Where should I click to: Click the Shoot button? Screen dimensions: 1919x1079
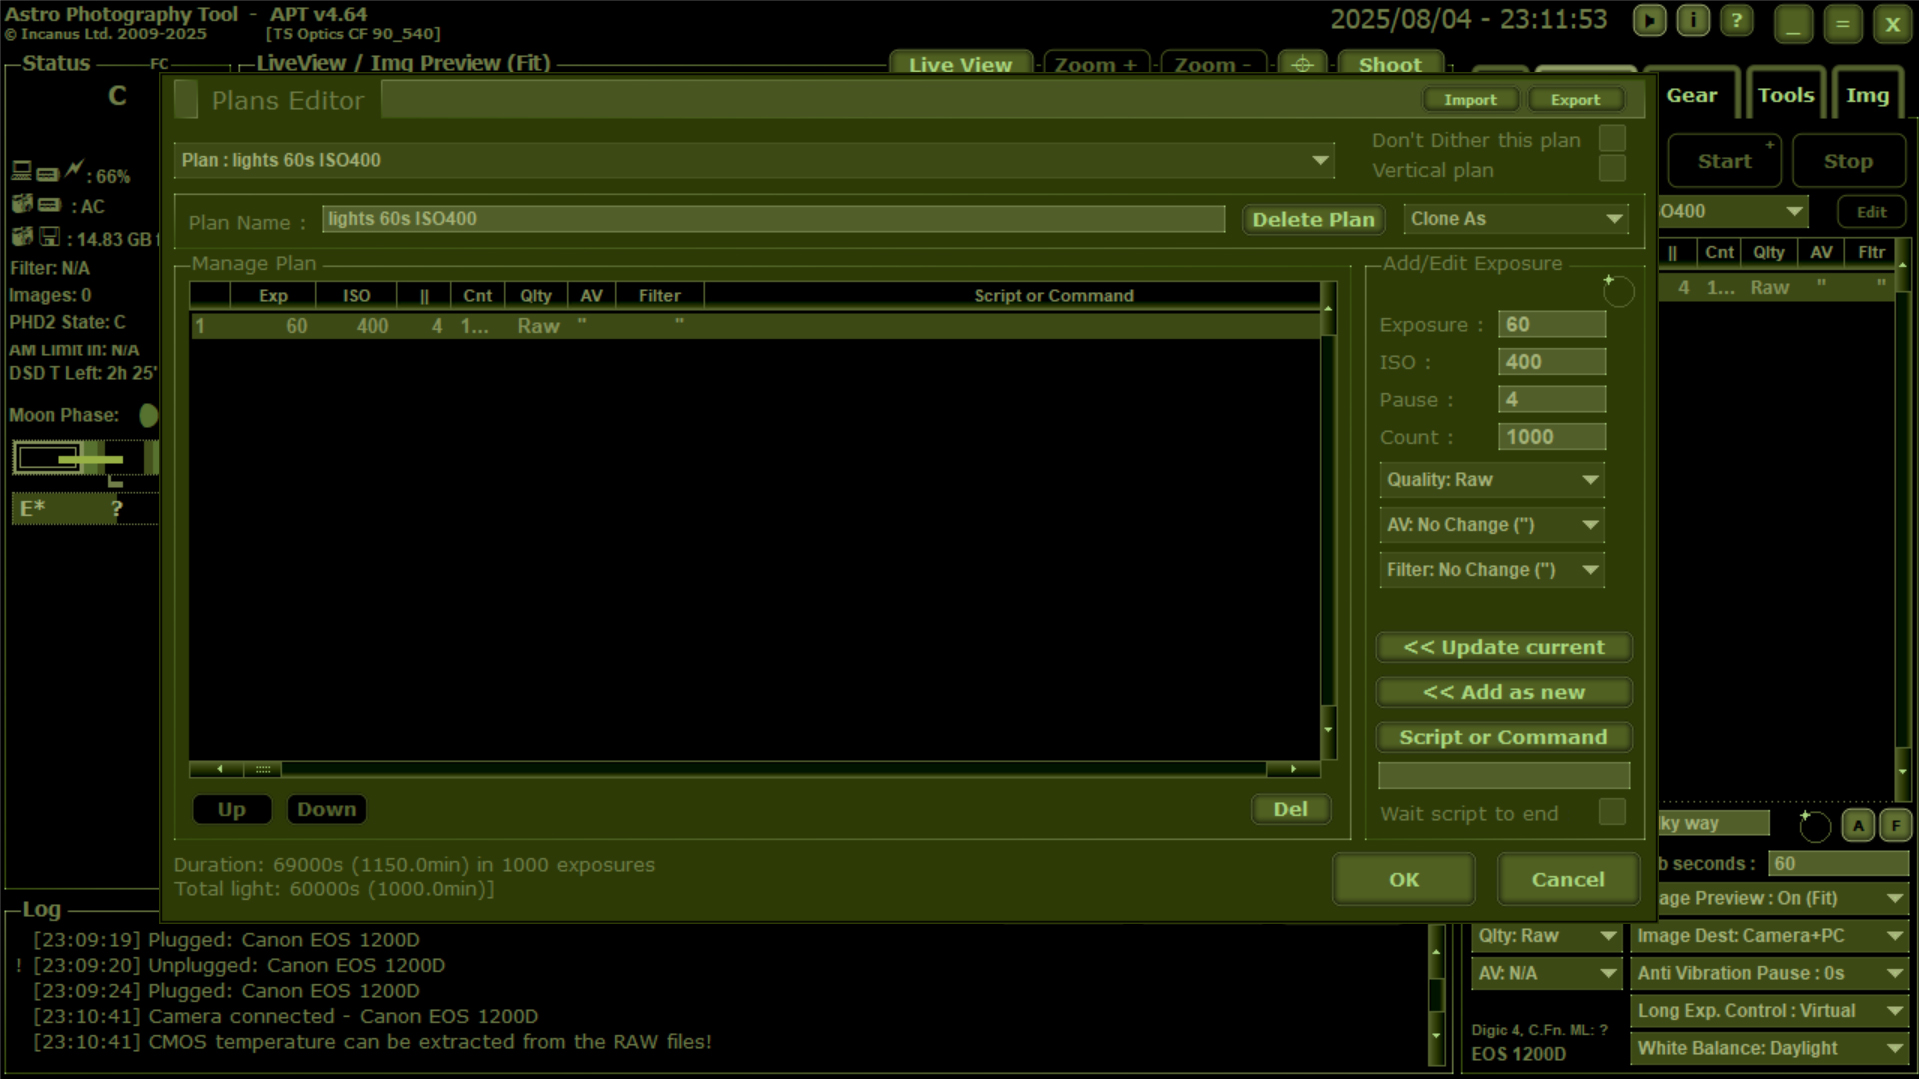click(1390, 65)
